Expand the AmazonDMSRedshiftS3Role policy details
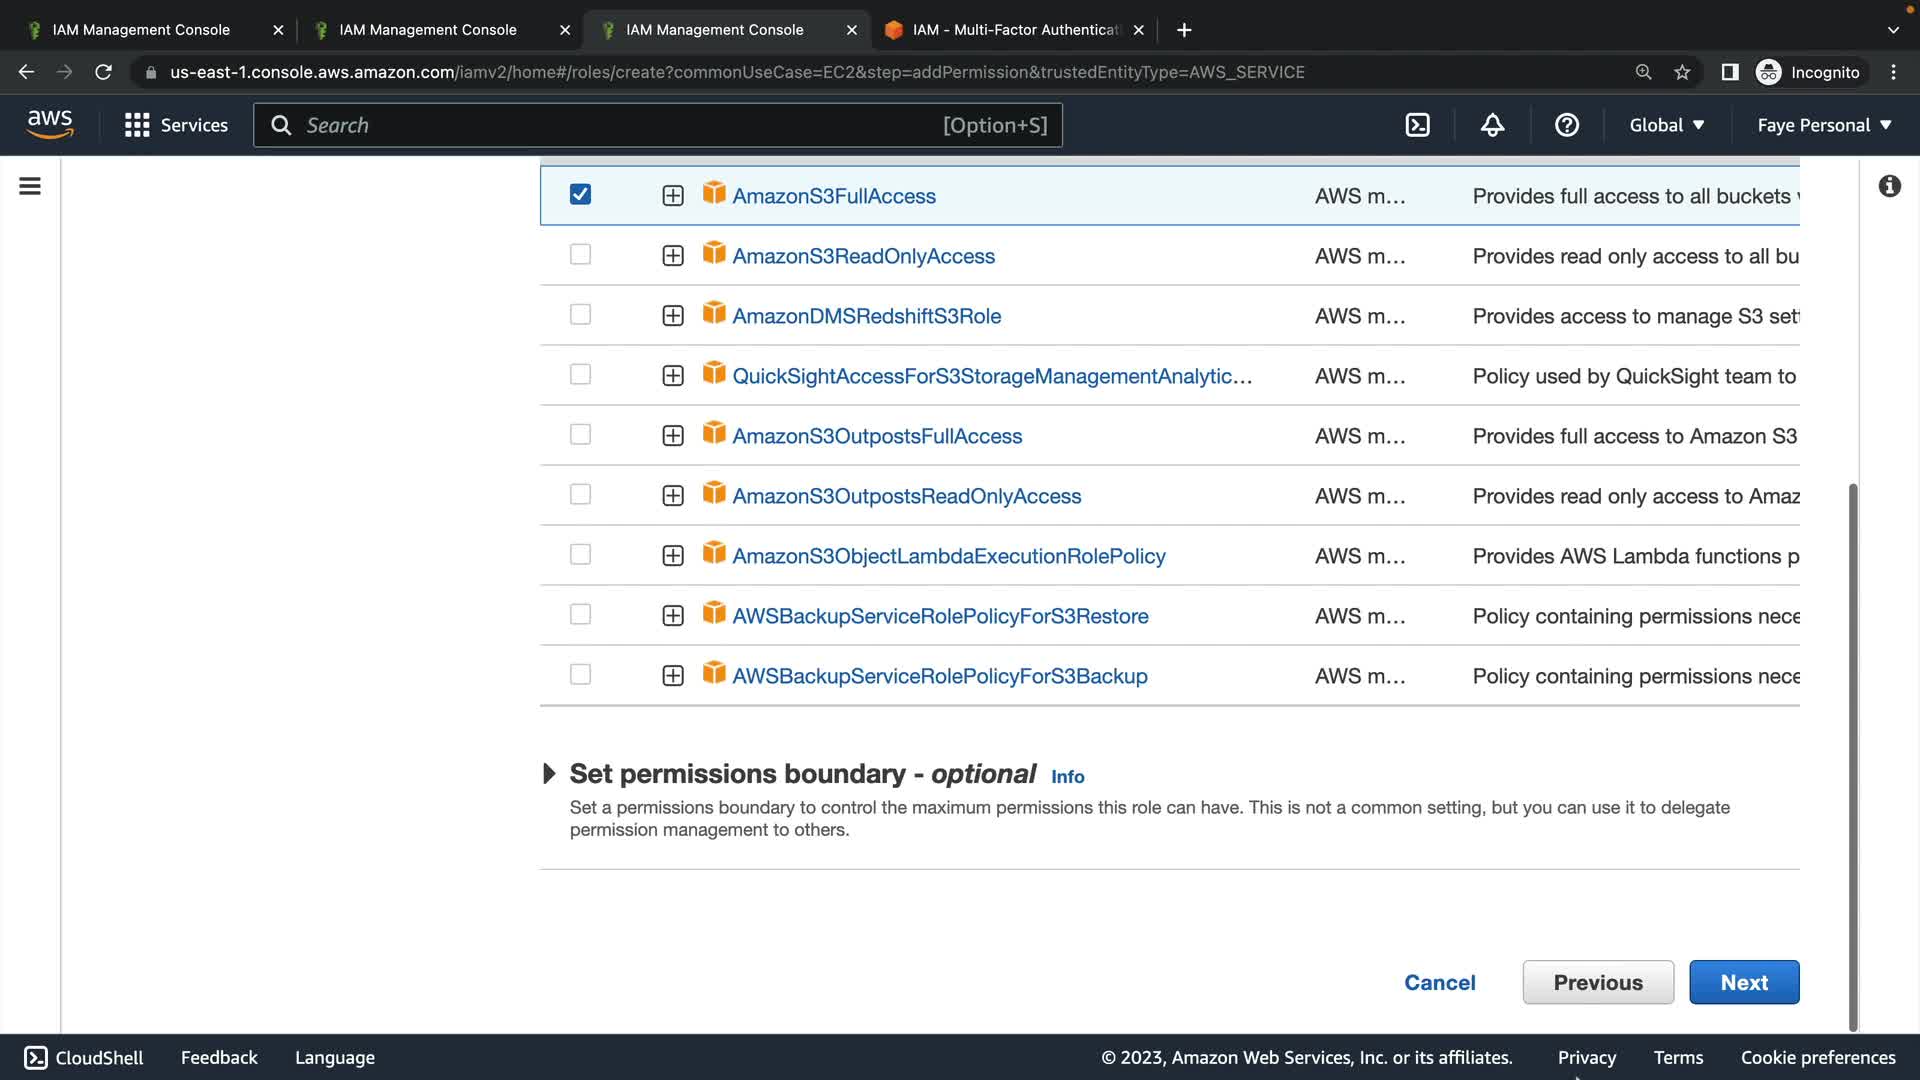Image resolution: width=1920 pixels, height=1080 pixels. [x=673, y=316]
